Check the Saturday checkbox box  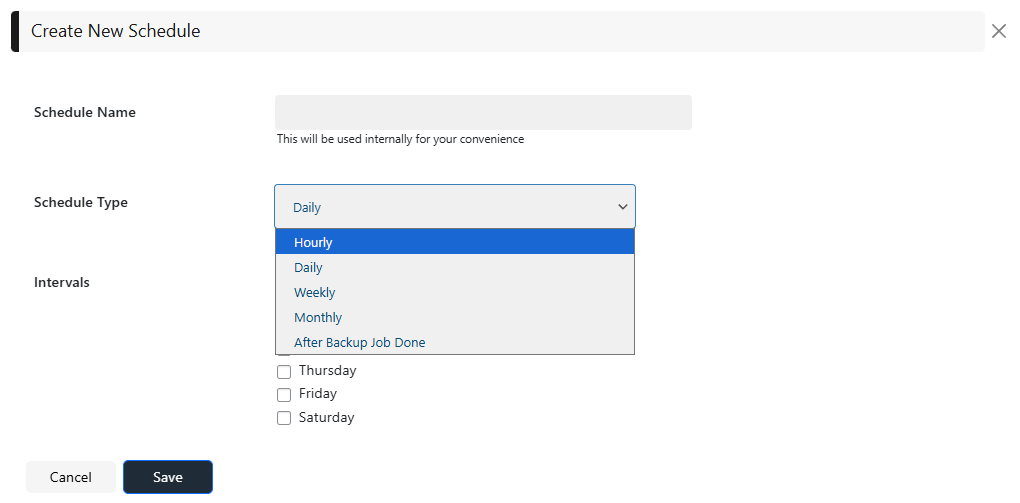284,418
